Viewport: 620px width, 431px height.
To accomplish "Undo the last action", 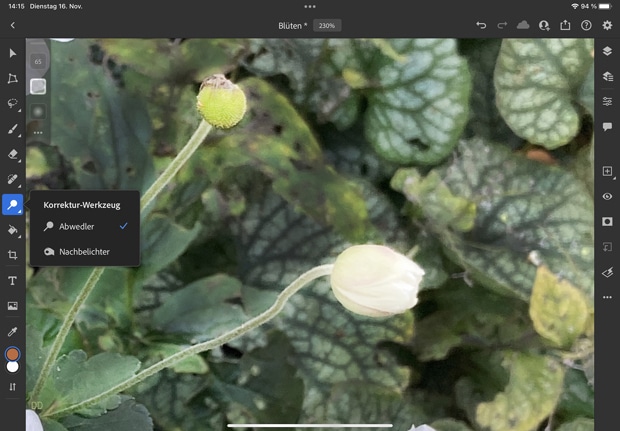I will (x=481, y=25).
